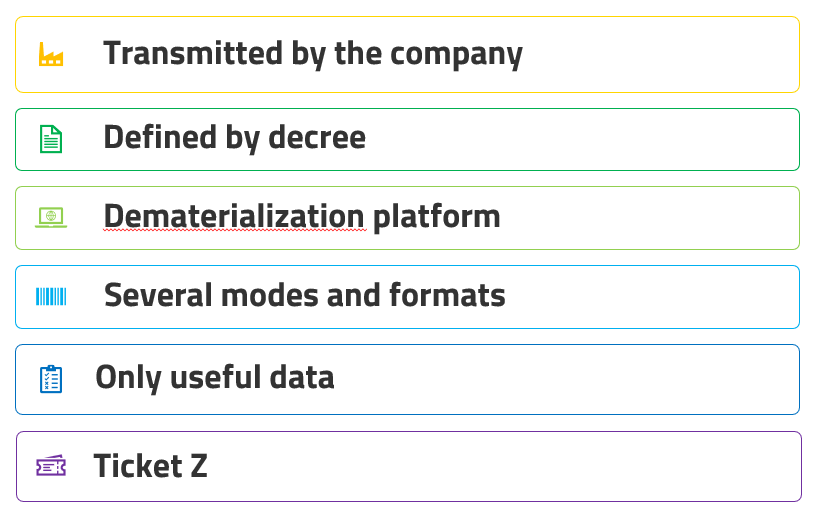Click the laptop with globe icon
825x518 pixels.
51,217
